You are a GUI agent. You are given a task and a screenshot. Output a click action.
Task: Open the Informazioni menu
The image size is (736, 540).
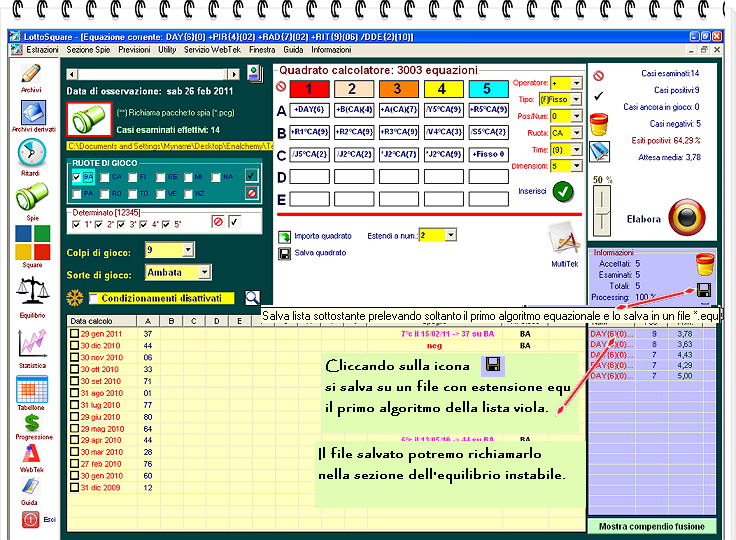click(331, 50)
